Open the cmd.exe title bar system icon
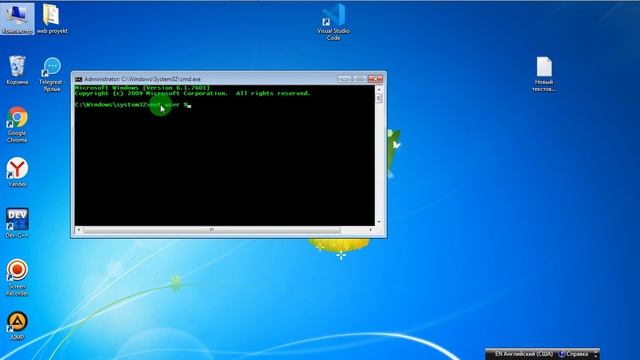This screenshot has height=360, width=640. [x=78, y=79]
